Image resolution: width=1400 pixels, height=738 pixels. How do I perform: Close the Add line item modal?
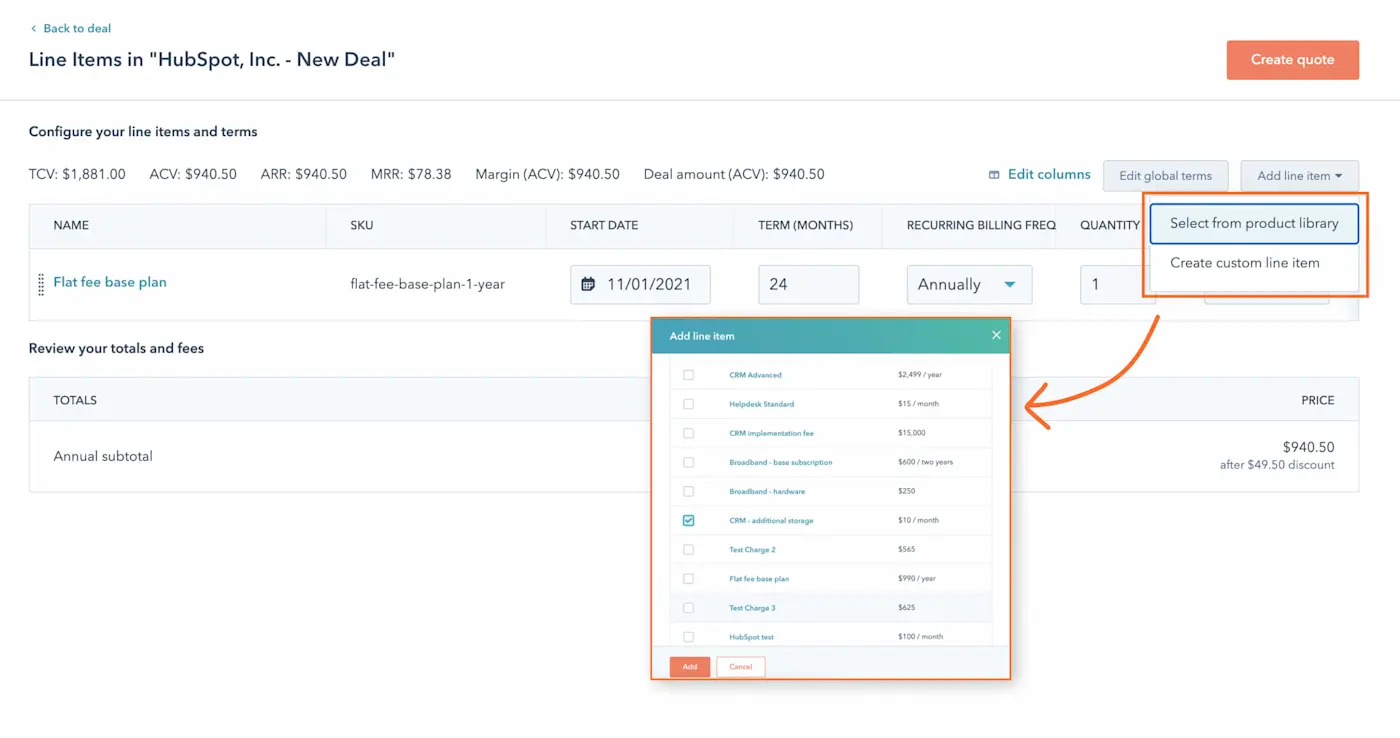coord(996,335)
